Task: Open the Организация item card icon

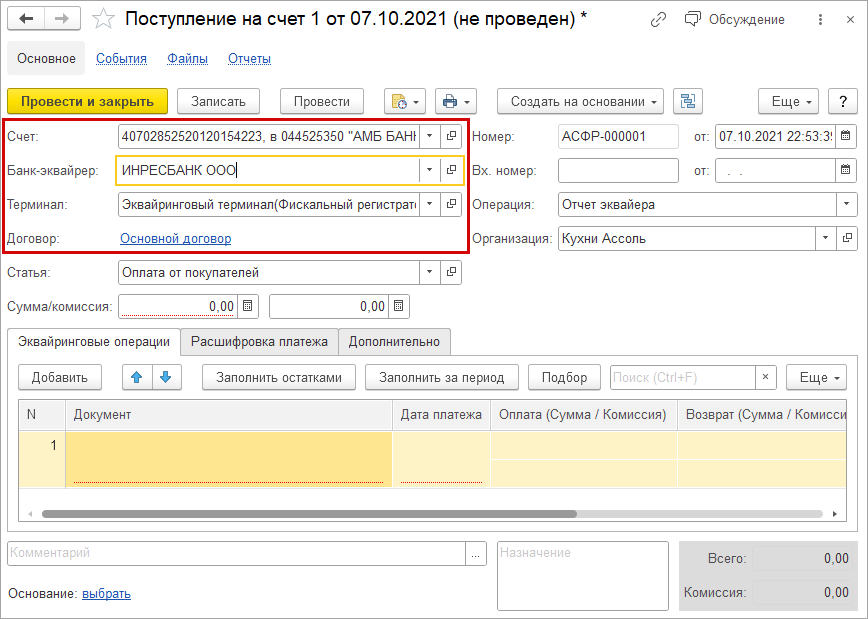Action: point(847,239)
